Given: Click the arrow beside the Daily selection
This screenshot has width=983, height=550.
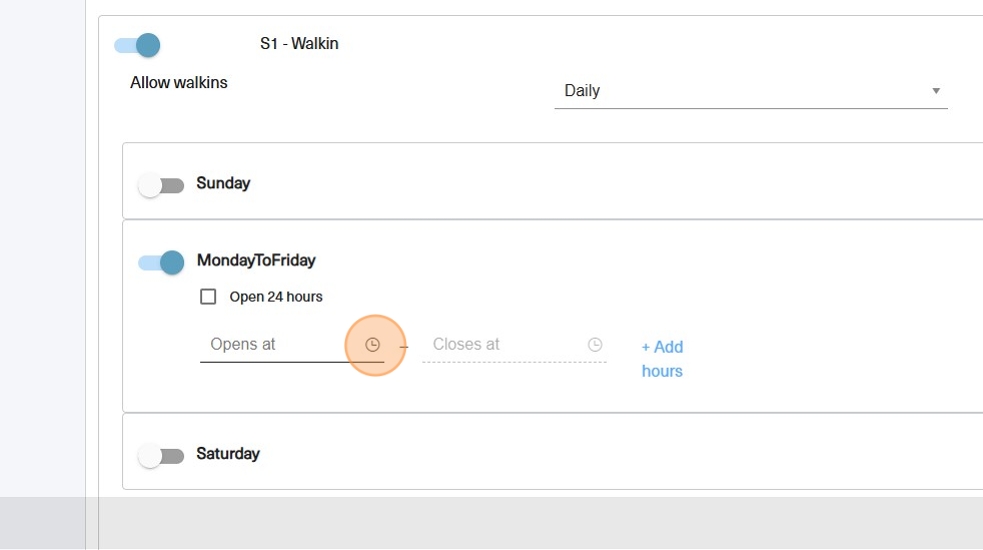Looking at the screenshot, I should [936, 91].
